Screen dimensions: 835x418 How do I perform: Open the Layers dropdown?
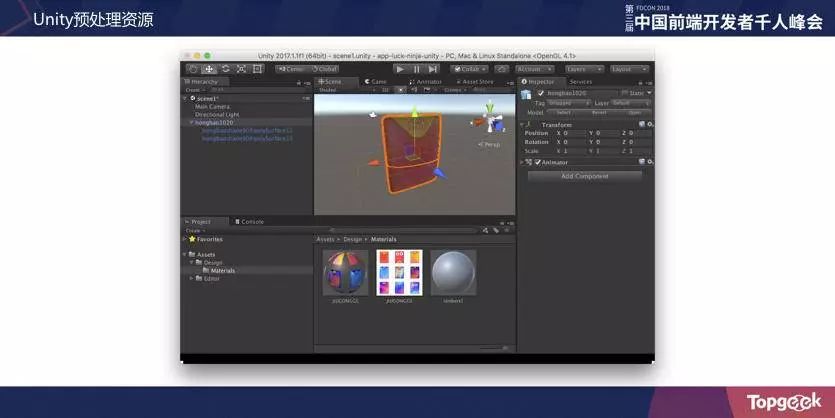pos(584,69)
